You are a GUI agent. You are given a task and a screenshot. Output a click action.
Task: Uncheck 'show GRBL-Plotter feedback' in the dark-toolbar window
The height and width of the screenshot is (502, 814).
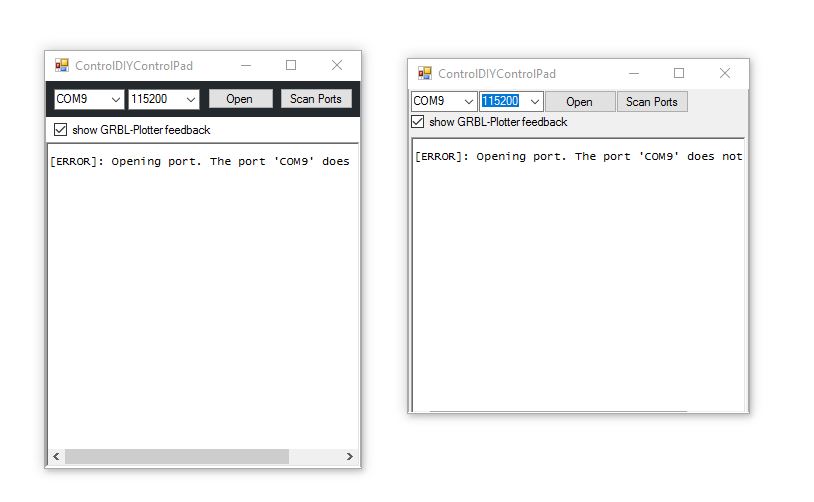click(61, 130)
